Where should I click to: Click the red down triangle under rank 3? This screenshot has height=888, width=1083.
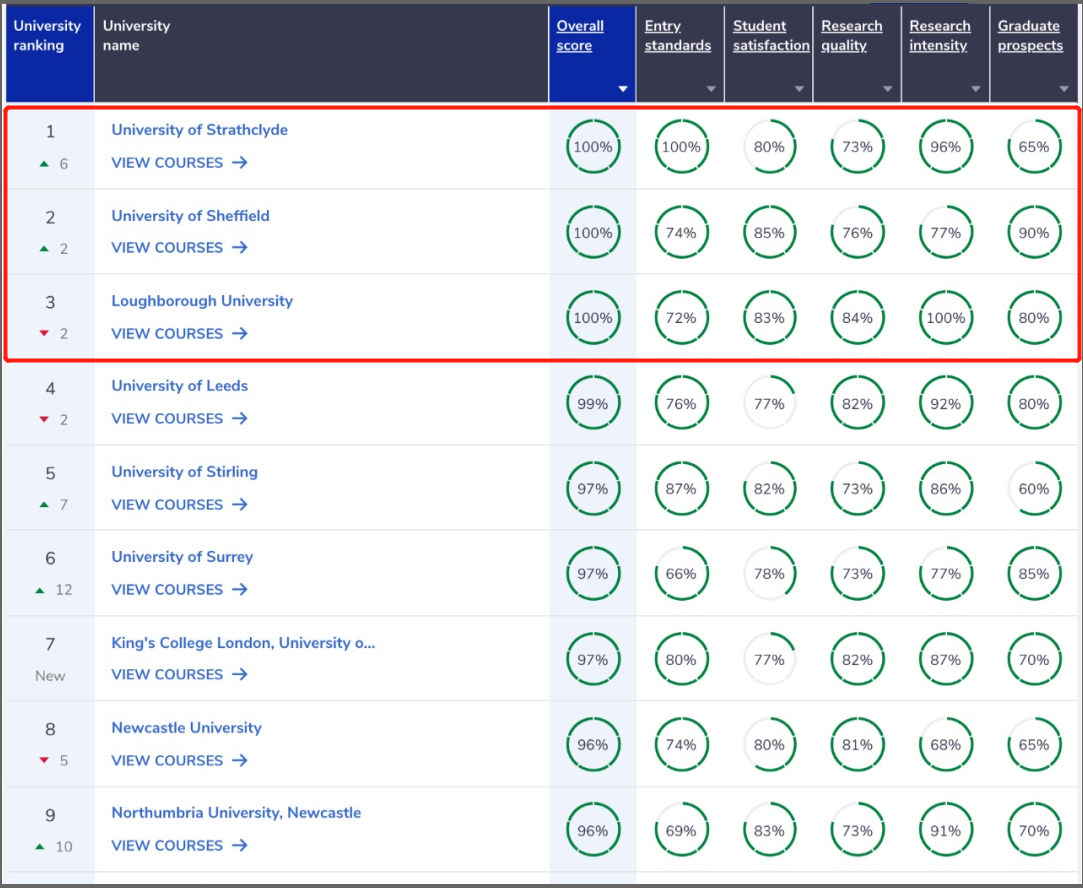coord(44,334)
